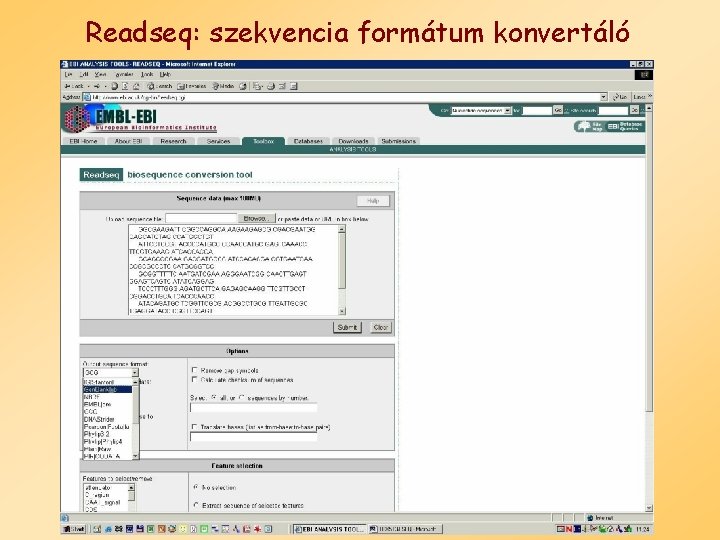Image resolution: width=720 pixels, height=540 pixels.
Task: Switch to the EBI Home tab
Action: [83, 141]
